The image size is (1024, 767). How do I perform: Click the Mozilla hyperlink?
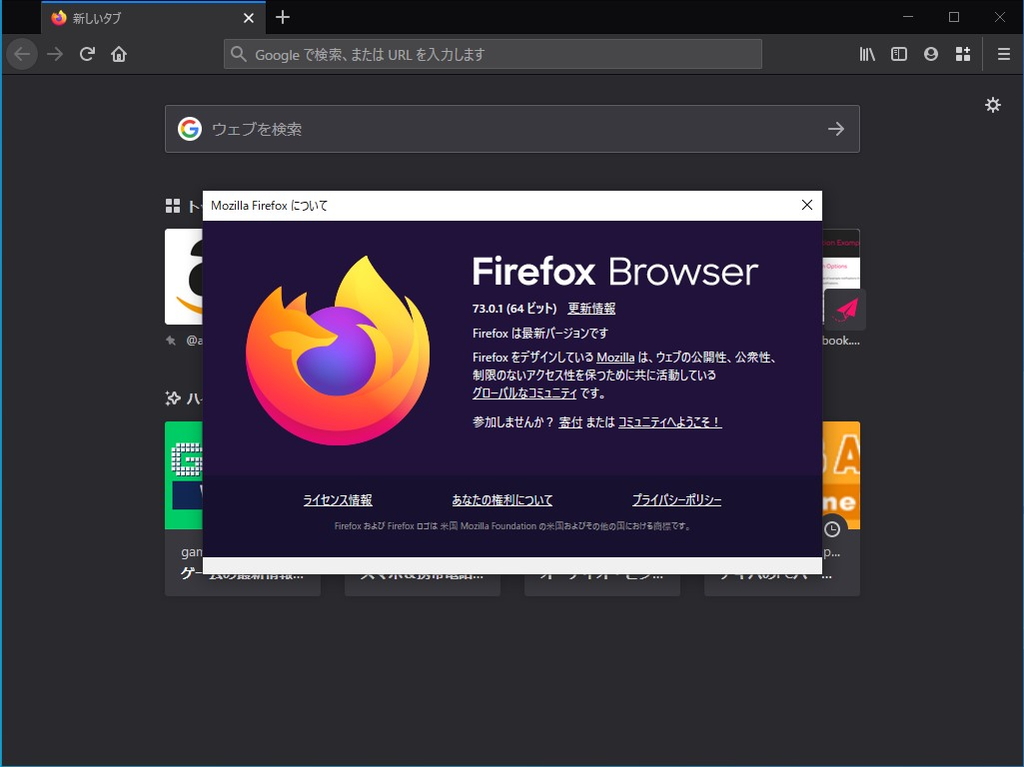point(615,356)
